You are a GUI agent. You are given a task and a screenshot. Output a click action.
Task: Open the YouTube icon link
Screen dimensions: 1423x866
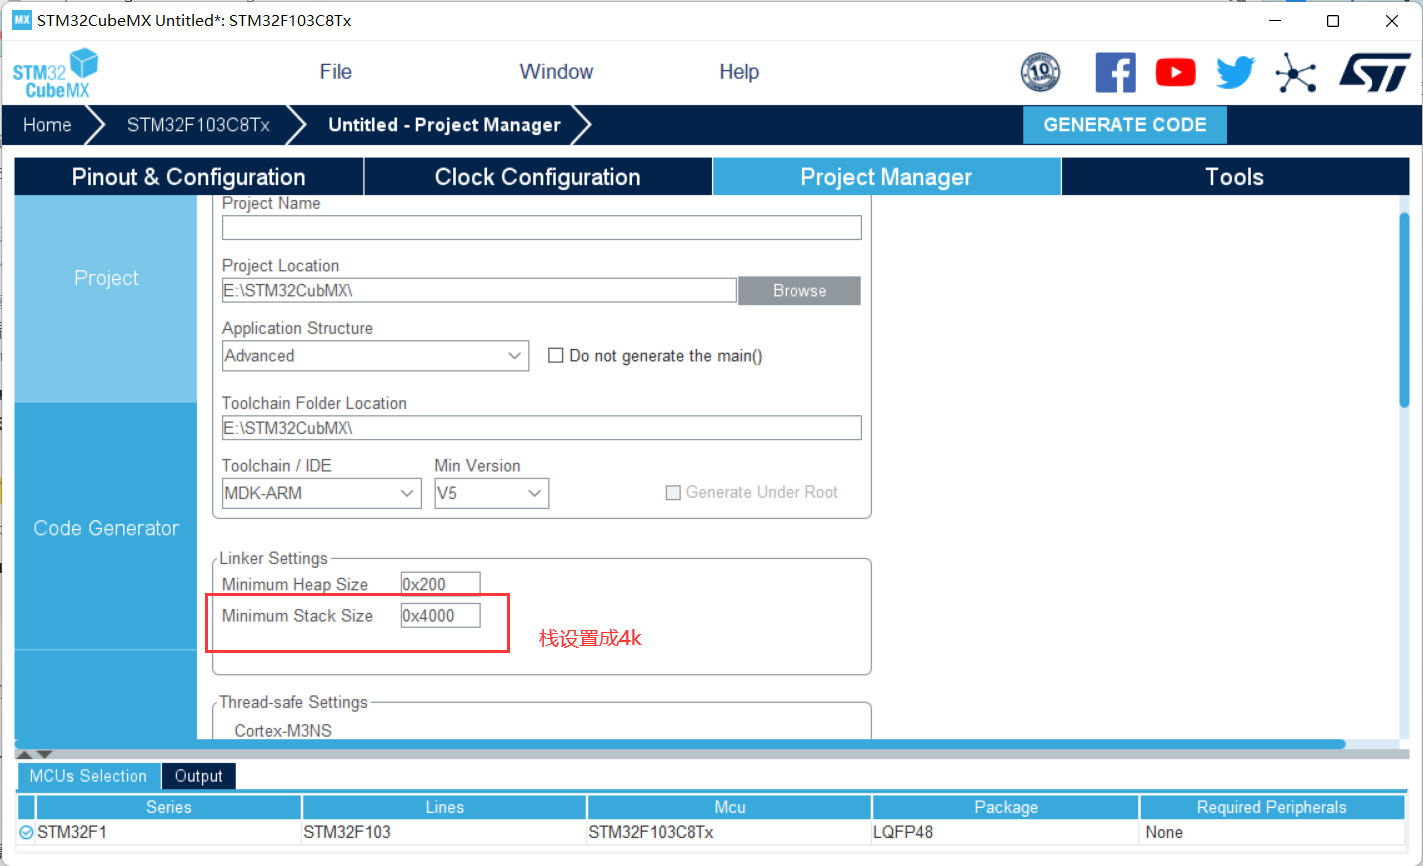1176,73
